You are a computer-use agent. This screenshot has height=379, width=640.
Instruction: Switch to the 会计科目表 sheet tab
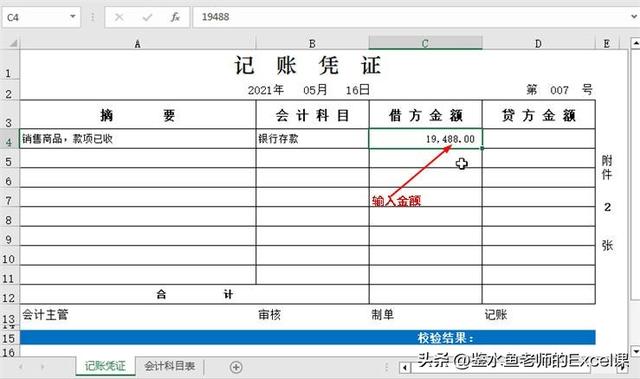coord(169,366)
